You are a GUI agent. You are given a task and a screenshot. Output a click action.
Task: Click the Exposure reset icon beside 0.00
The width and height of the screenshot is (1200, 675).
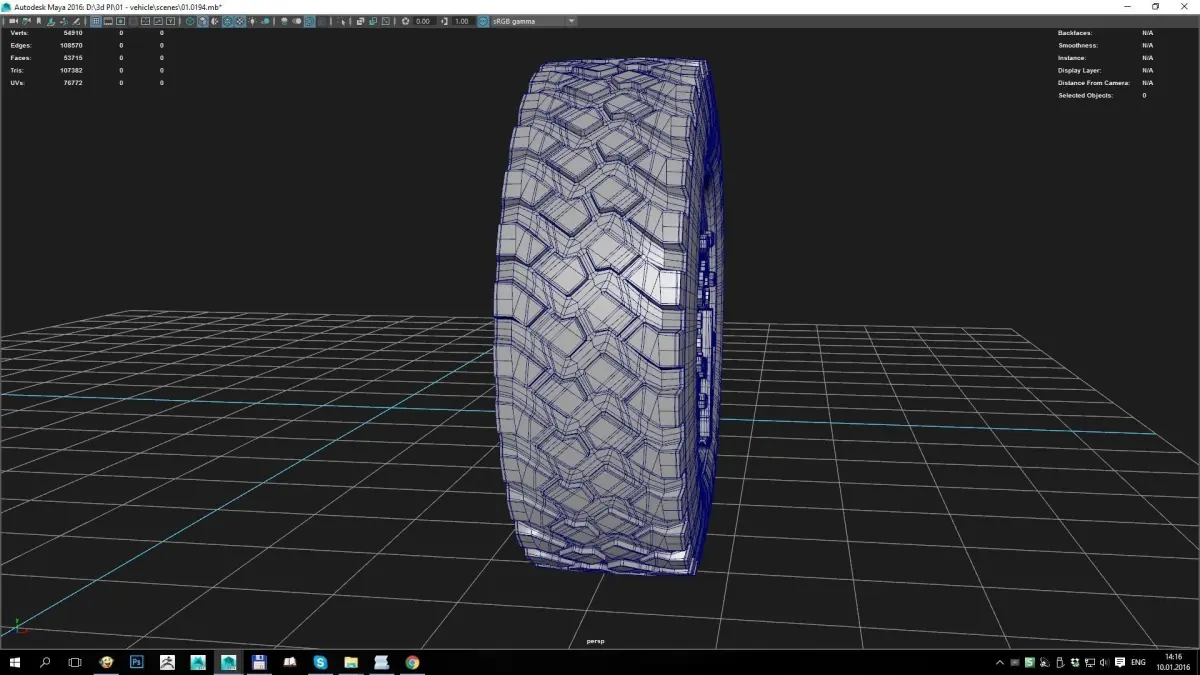point(406,21)
